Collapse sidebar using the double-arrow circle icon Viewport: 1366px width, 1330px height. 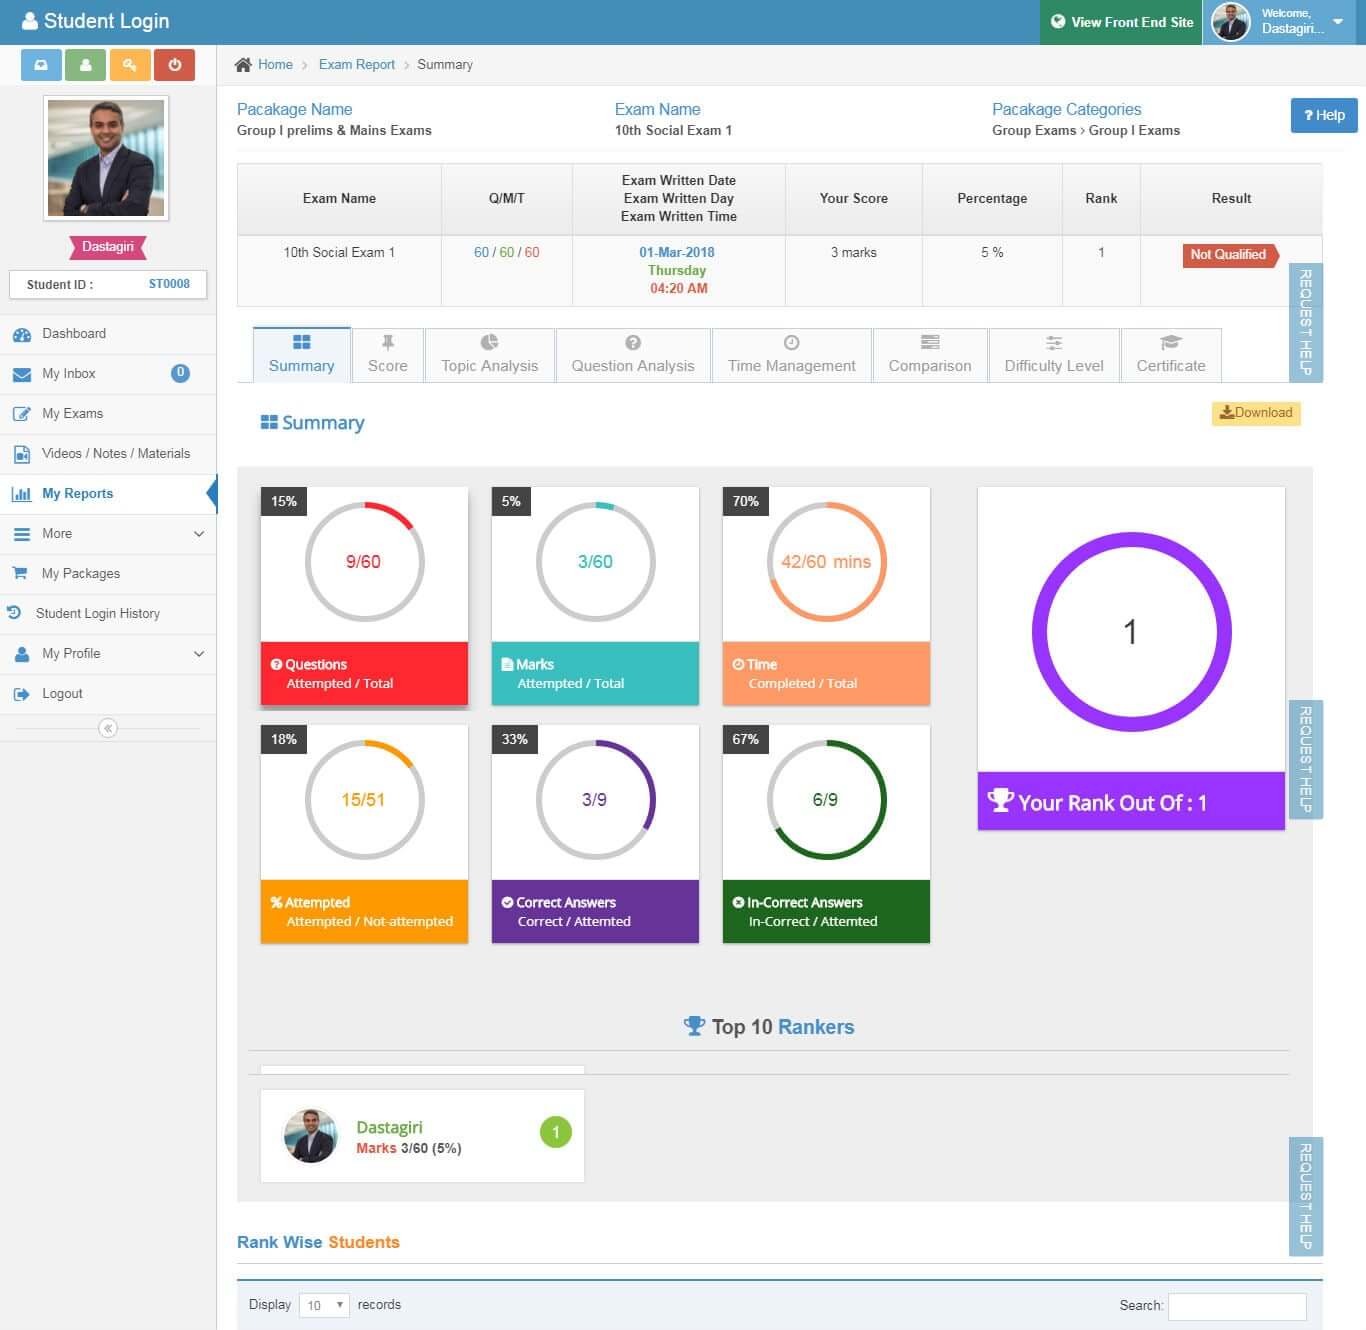click(108, 728)
